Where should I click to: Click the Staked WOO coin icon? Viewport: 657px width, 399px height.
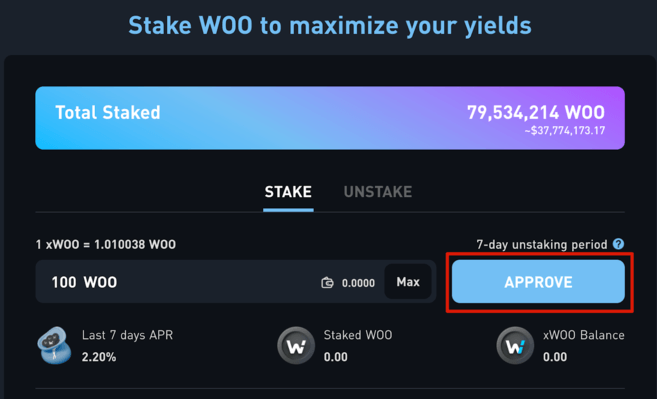tap(296, 345)
